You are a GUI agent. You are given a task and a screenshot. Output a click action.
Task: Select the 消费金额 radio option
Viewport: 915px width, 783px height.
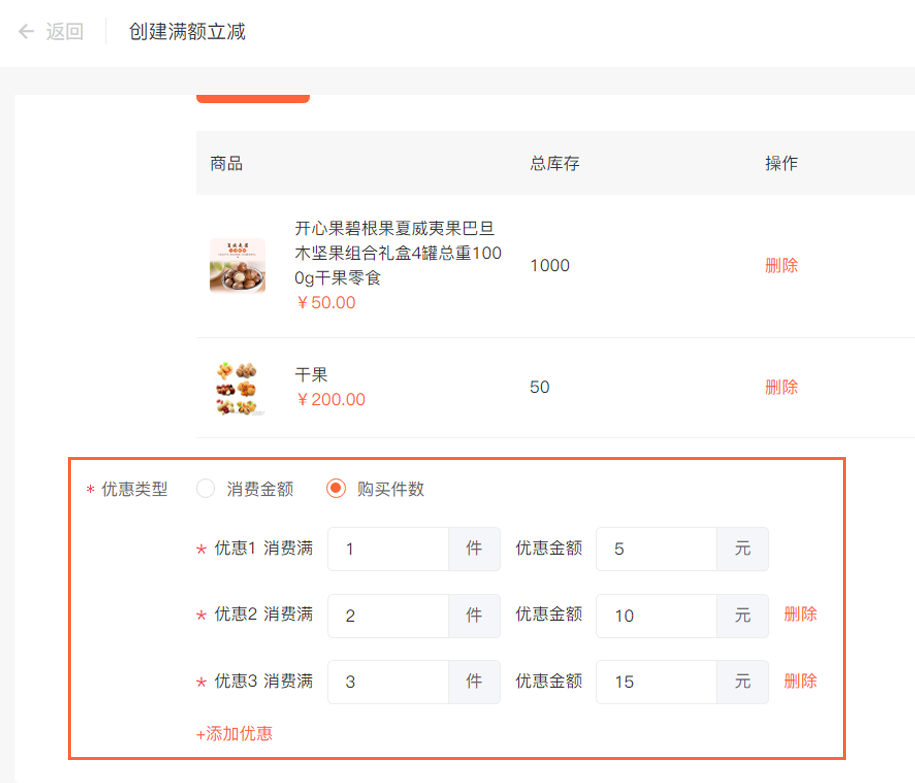(205, 488)
